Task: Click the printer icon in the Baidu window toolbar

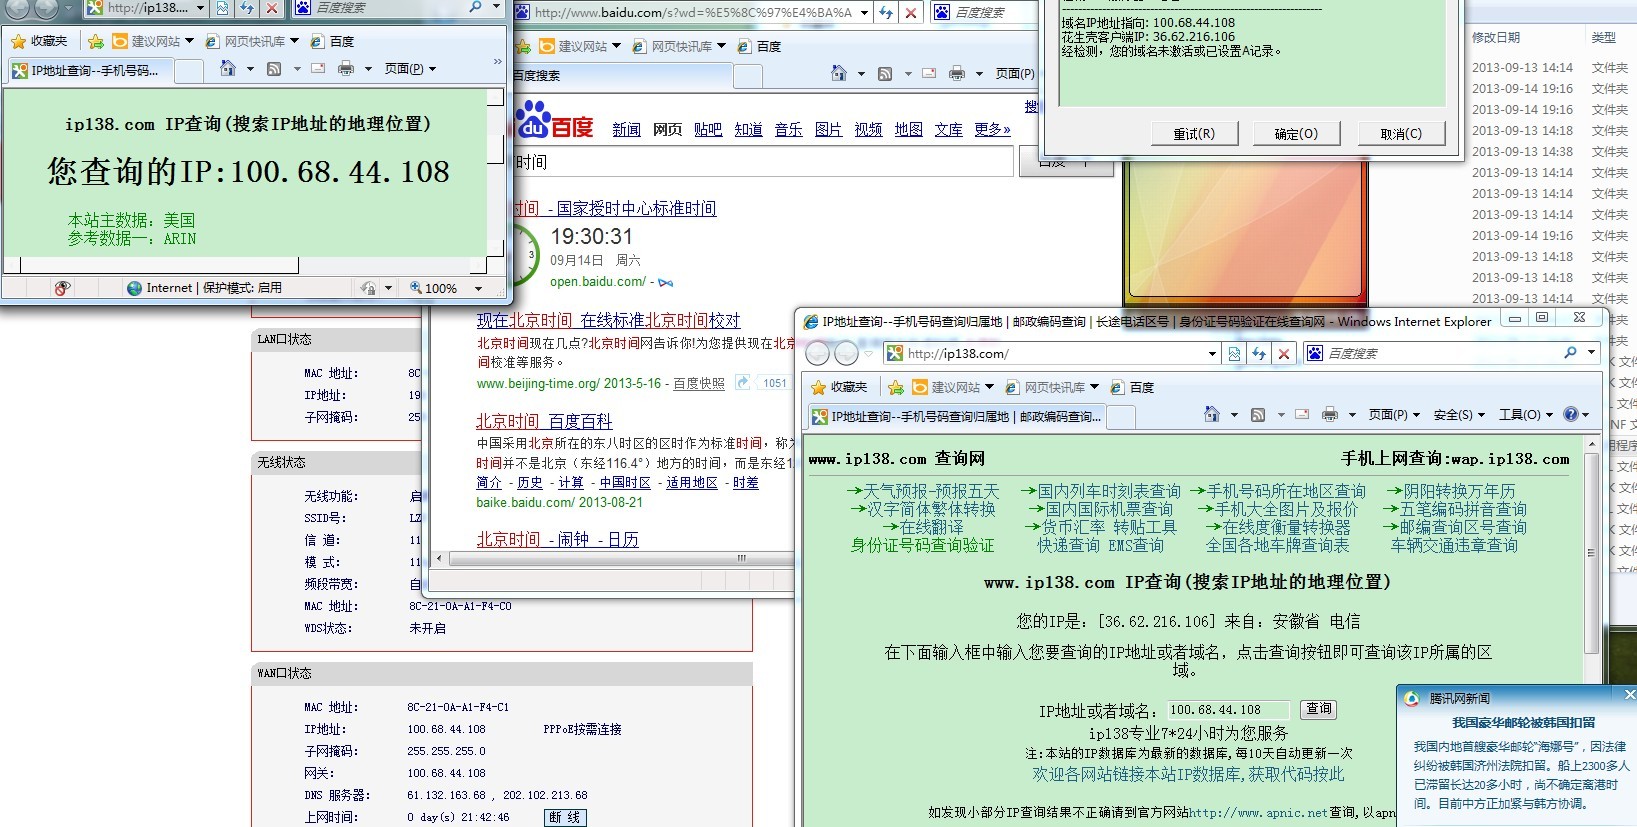Action: [956, 73]
